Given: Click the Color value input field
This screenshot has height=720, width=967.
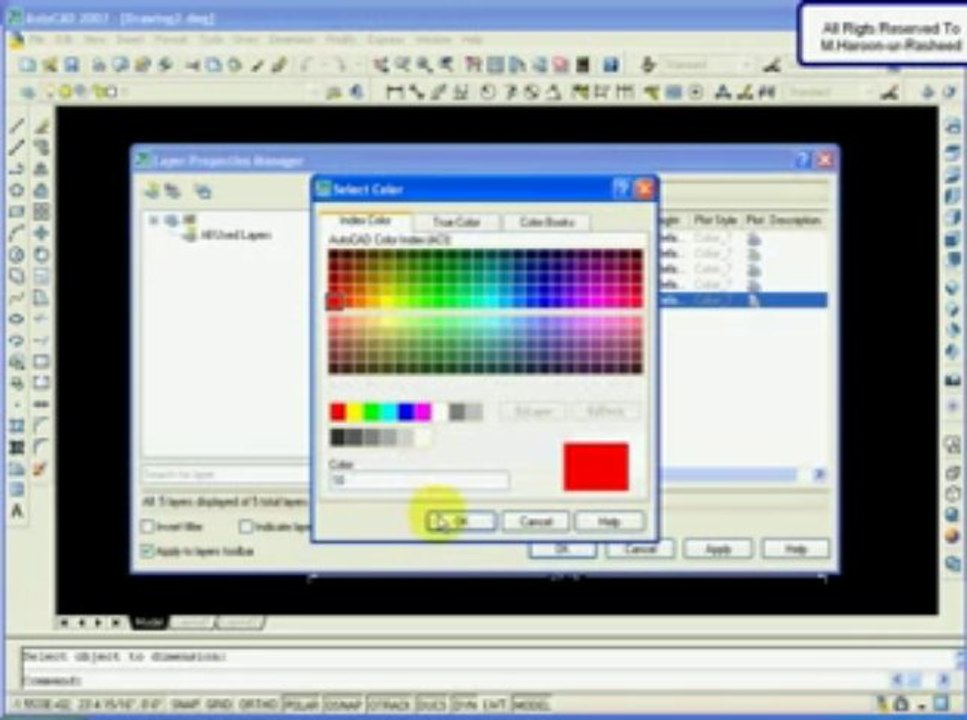Looking at the screenshot, I should click(x=419, y=480).
